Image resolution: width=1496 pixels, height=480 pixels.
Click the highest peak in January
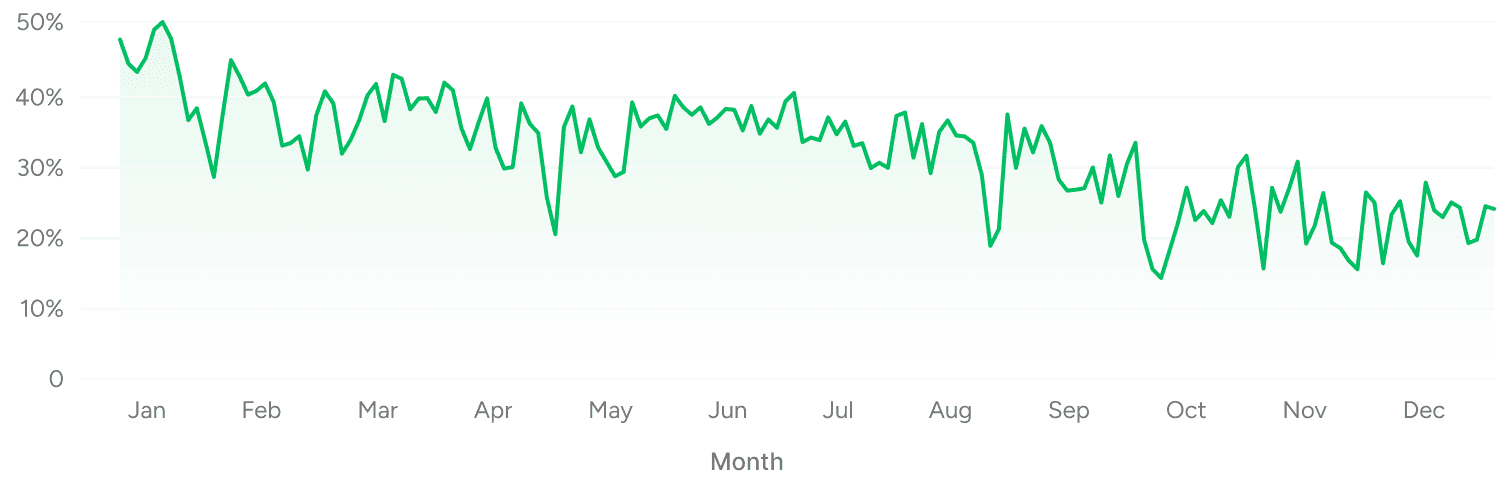pyautogui.click(x=161, y=22)
